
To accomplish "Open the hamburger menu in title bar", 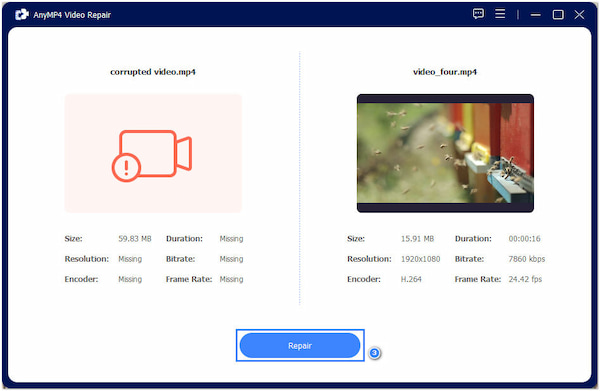I will pos(500,14).
